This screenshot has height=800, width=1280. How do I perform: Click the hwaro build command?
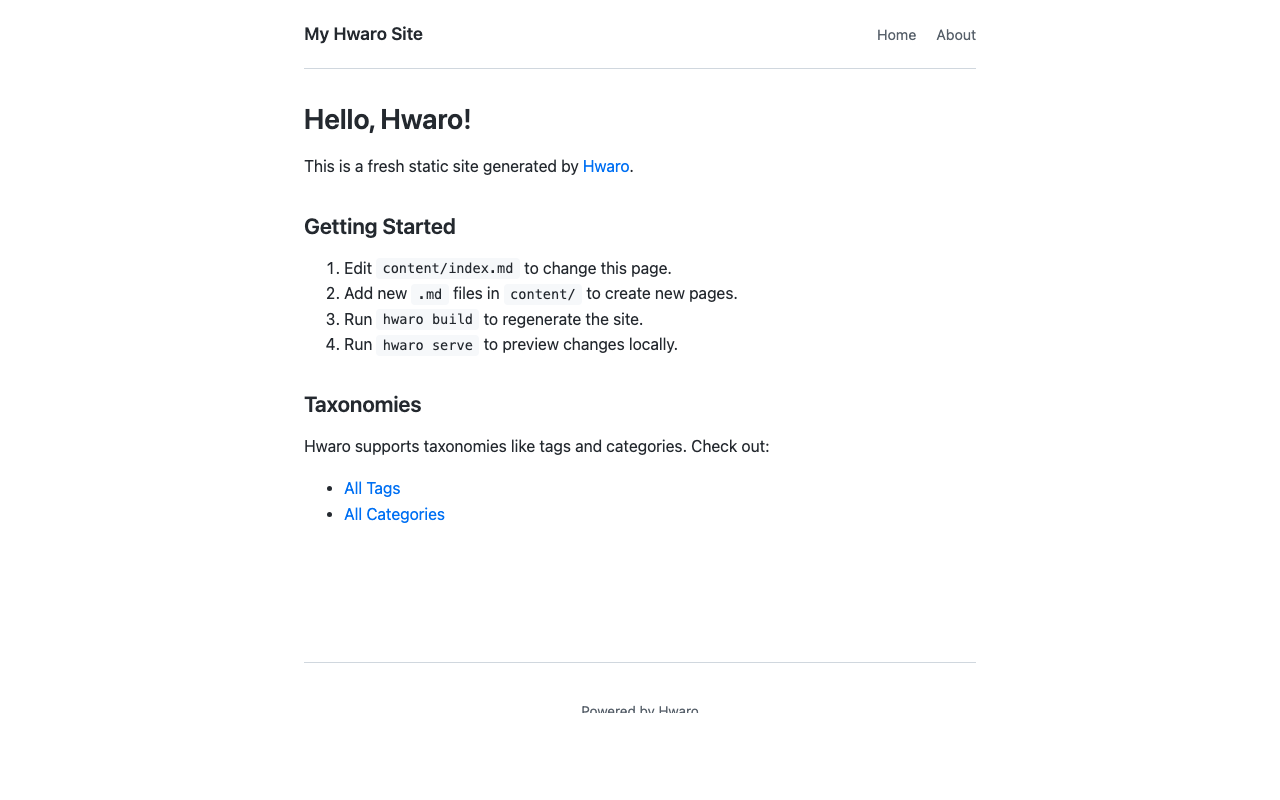coord(428,320)
